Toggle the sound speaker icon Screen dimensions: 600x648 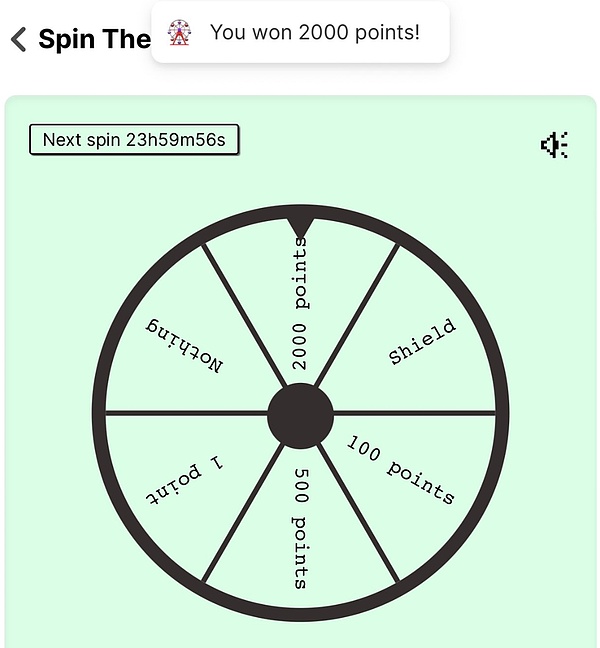coord(554,146)
